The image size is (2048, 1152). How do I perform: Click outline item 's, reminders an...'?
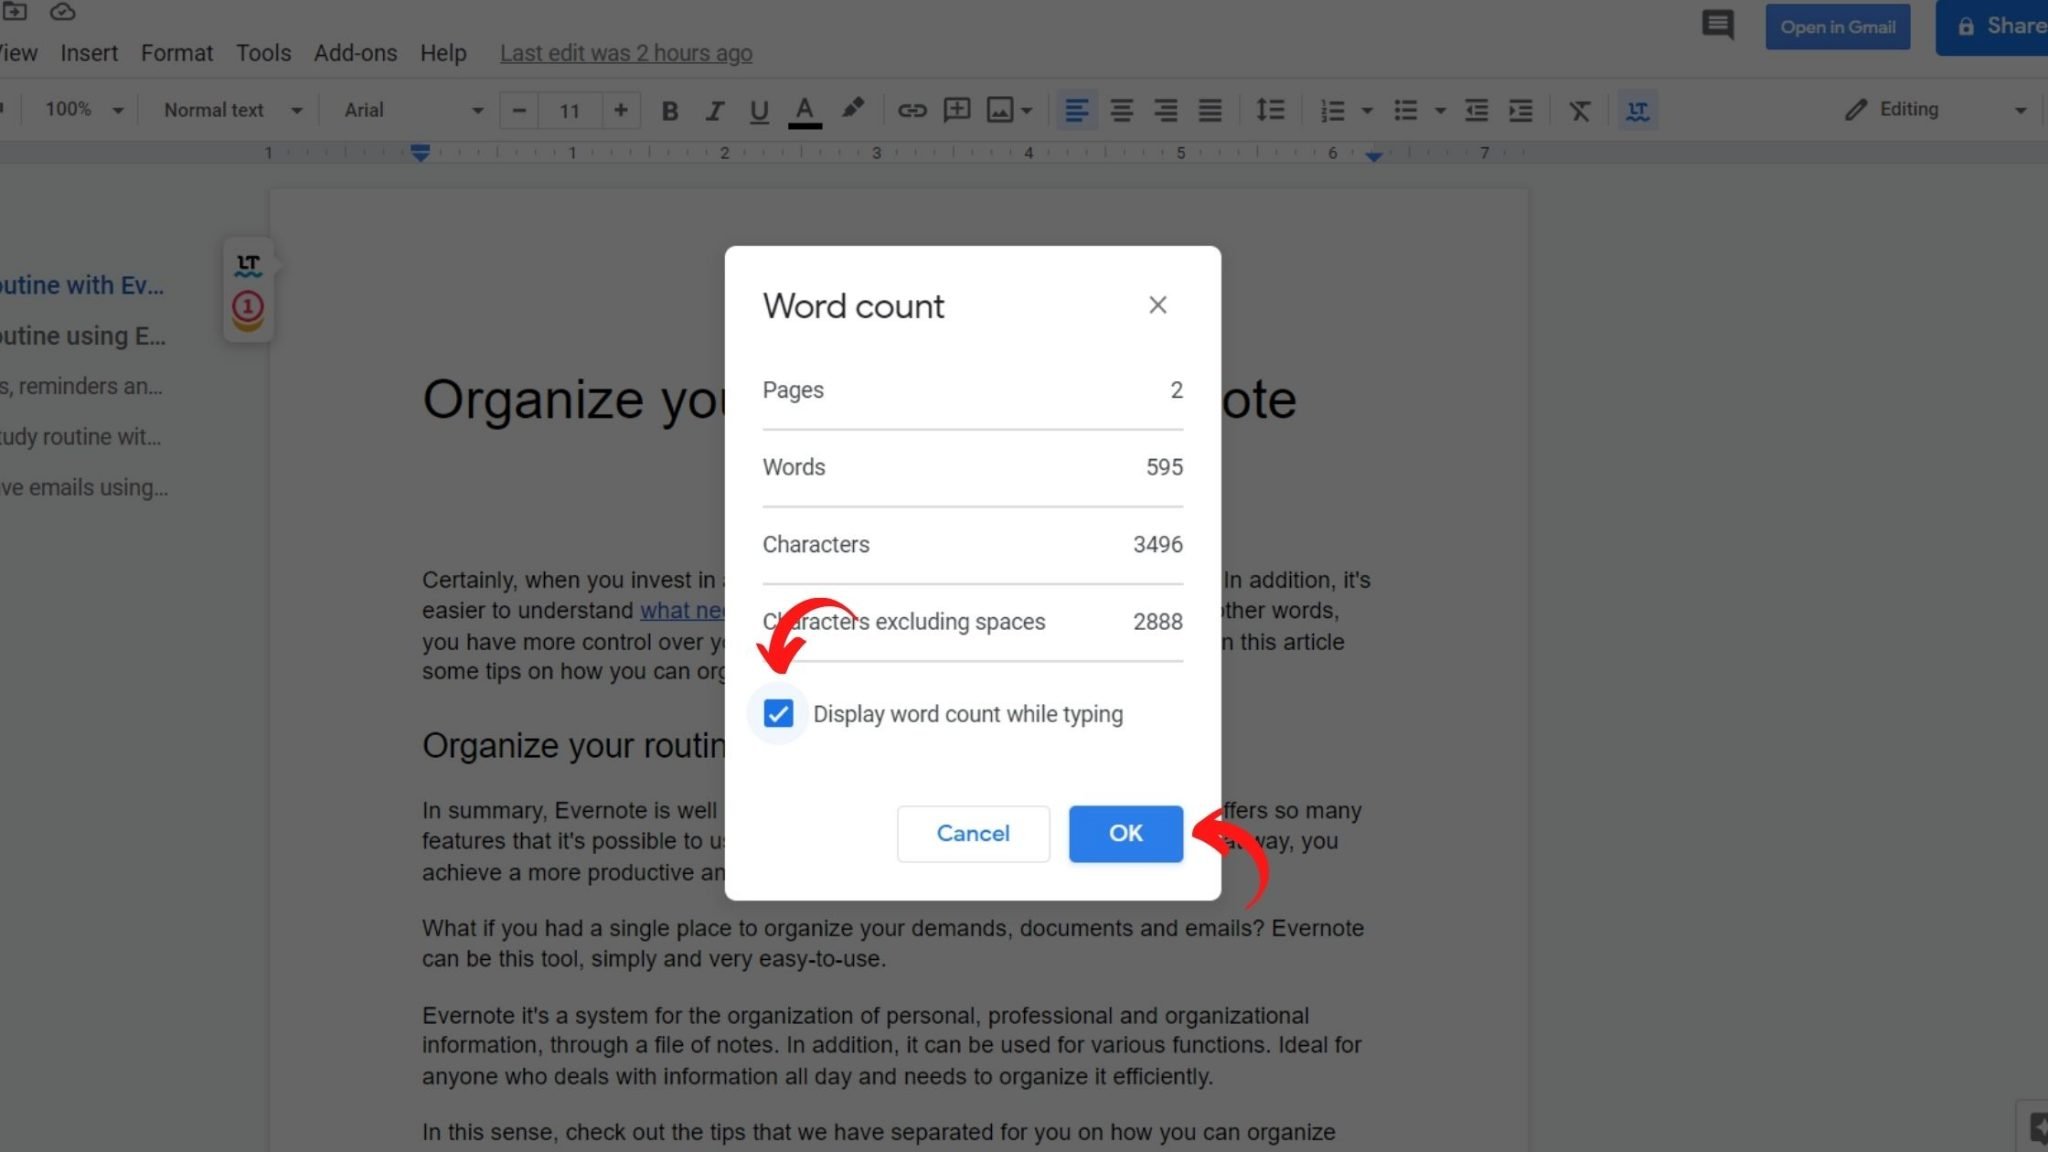[x=81, y=386]
